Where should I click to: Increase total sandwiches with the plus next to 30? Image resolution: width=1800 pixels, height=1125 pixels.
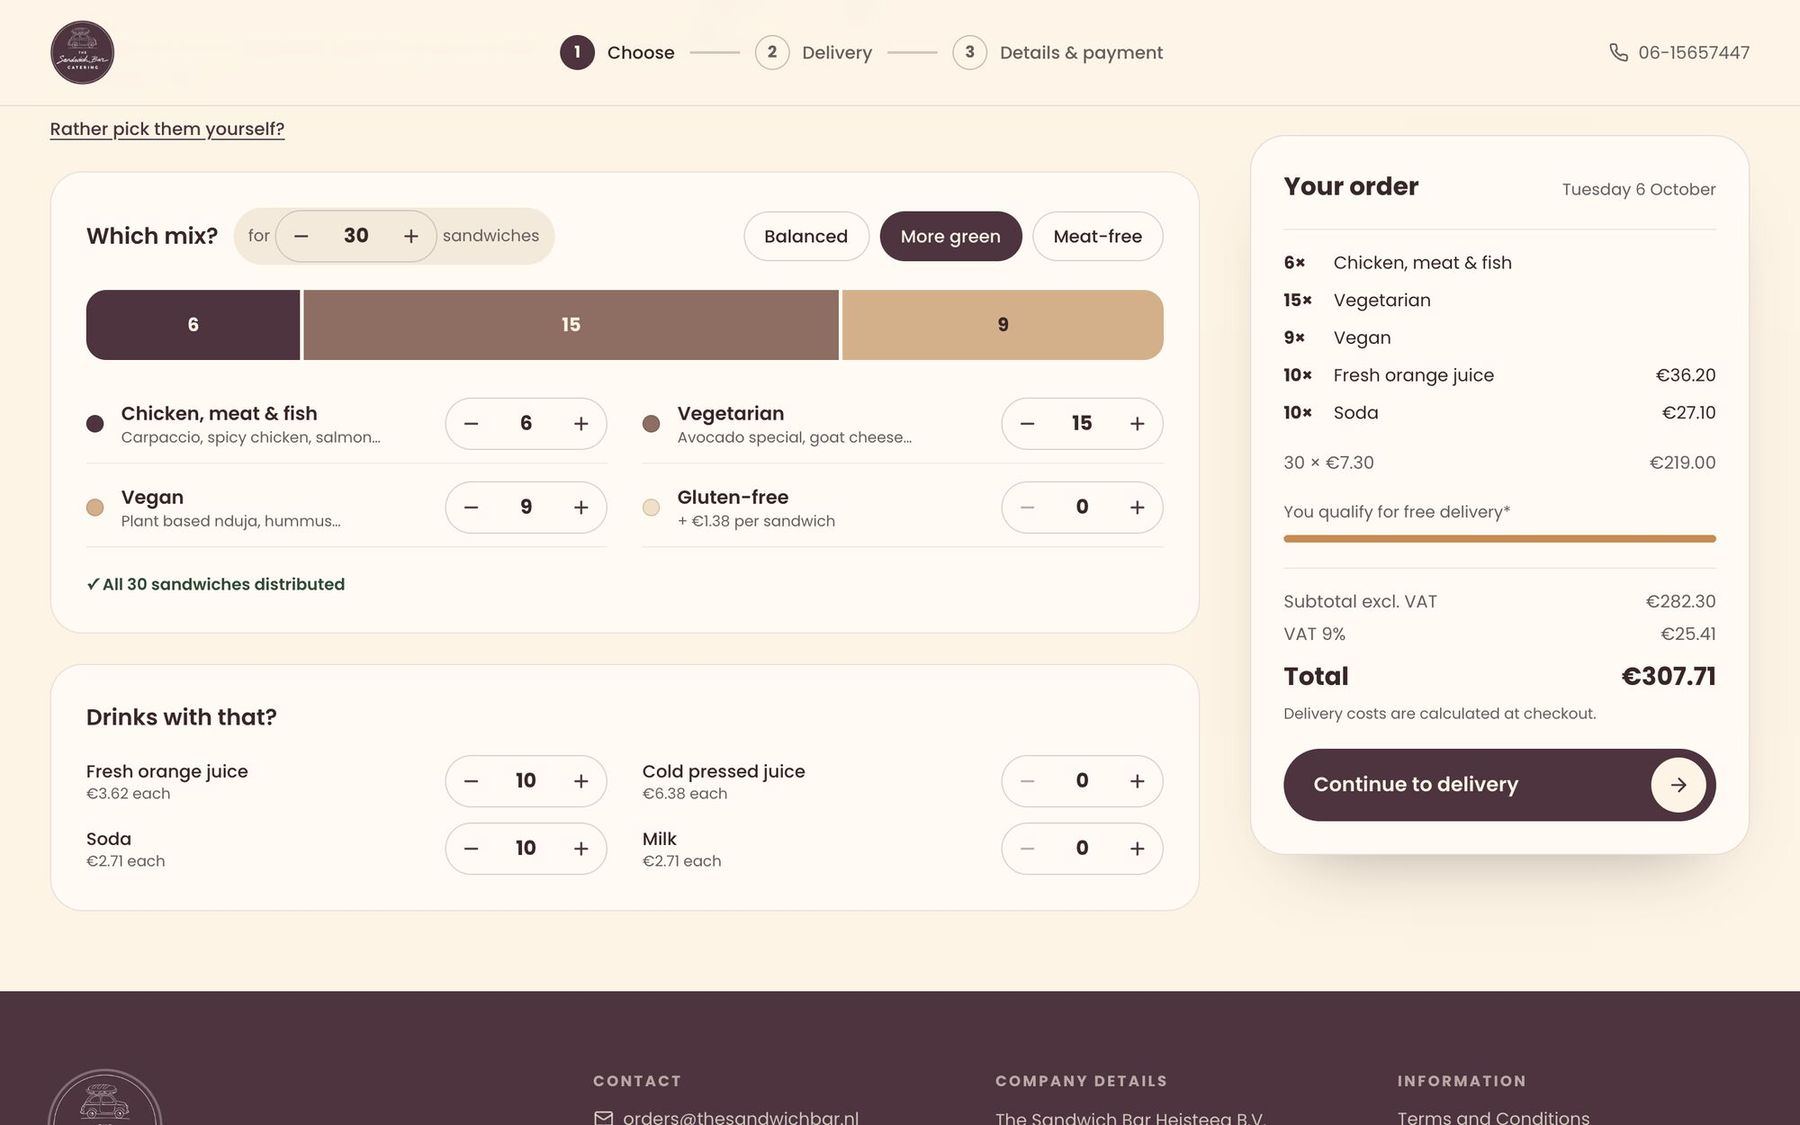(411, 236)
